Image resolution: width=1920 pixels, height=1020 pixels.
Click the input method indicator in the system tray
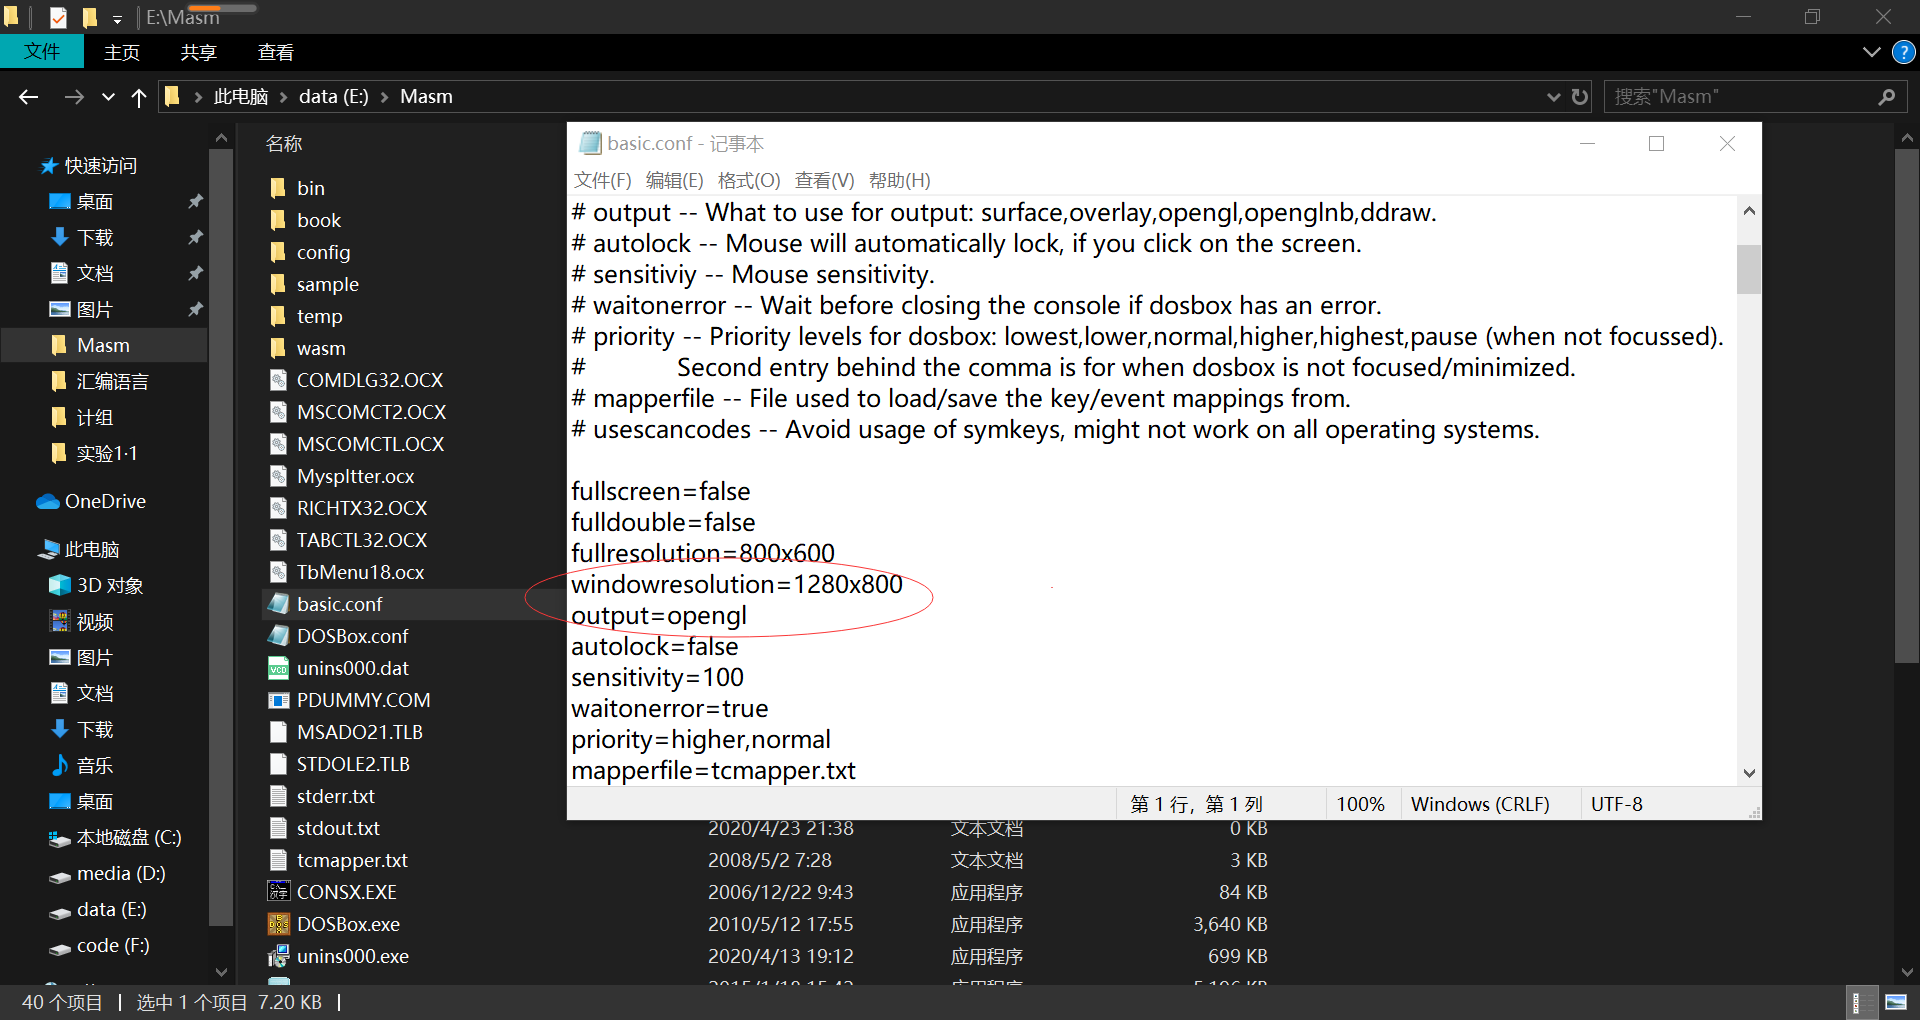(x=1862, y=1002)
